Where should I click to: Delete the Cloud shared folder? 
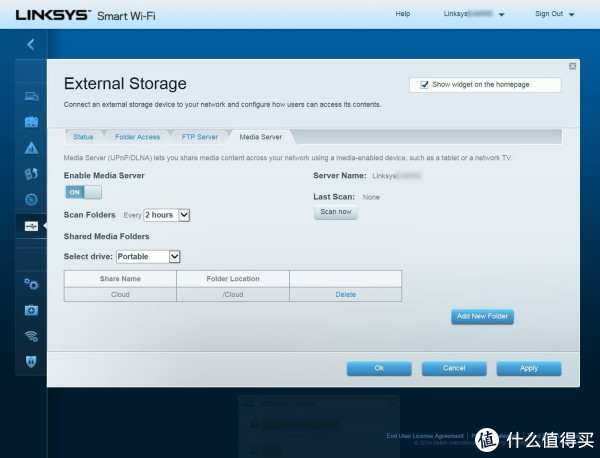pos(346,295)
